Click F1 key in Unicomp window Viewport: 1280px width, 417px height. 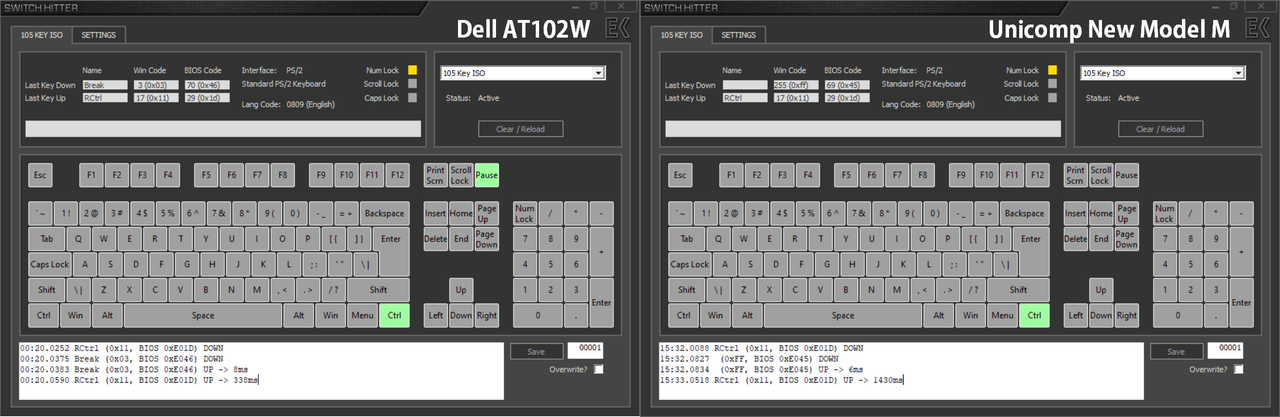[732, 175]
